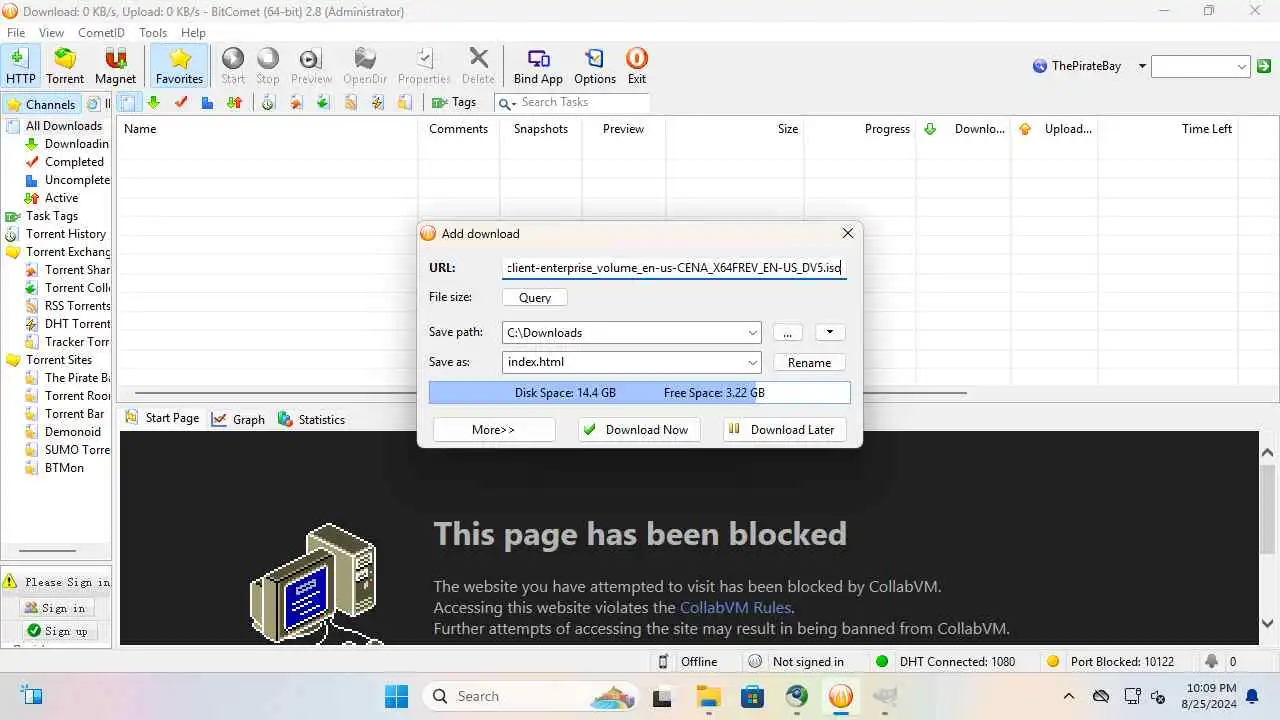Open the small arrow dropdown next to the browse button
1280x720 pixels.
point(830,332)
